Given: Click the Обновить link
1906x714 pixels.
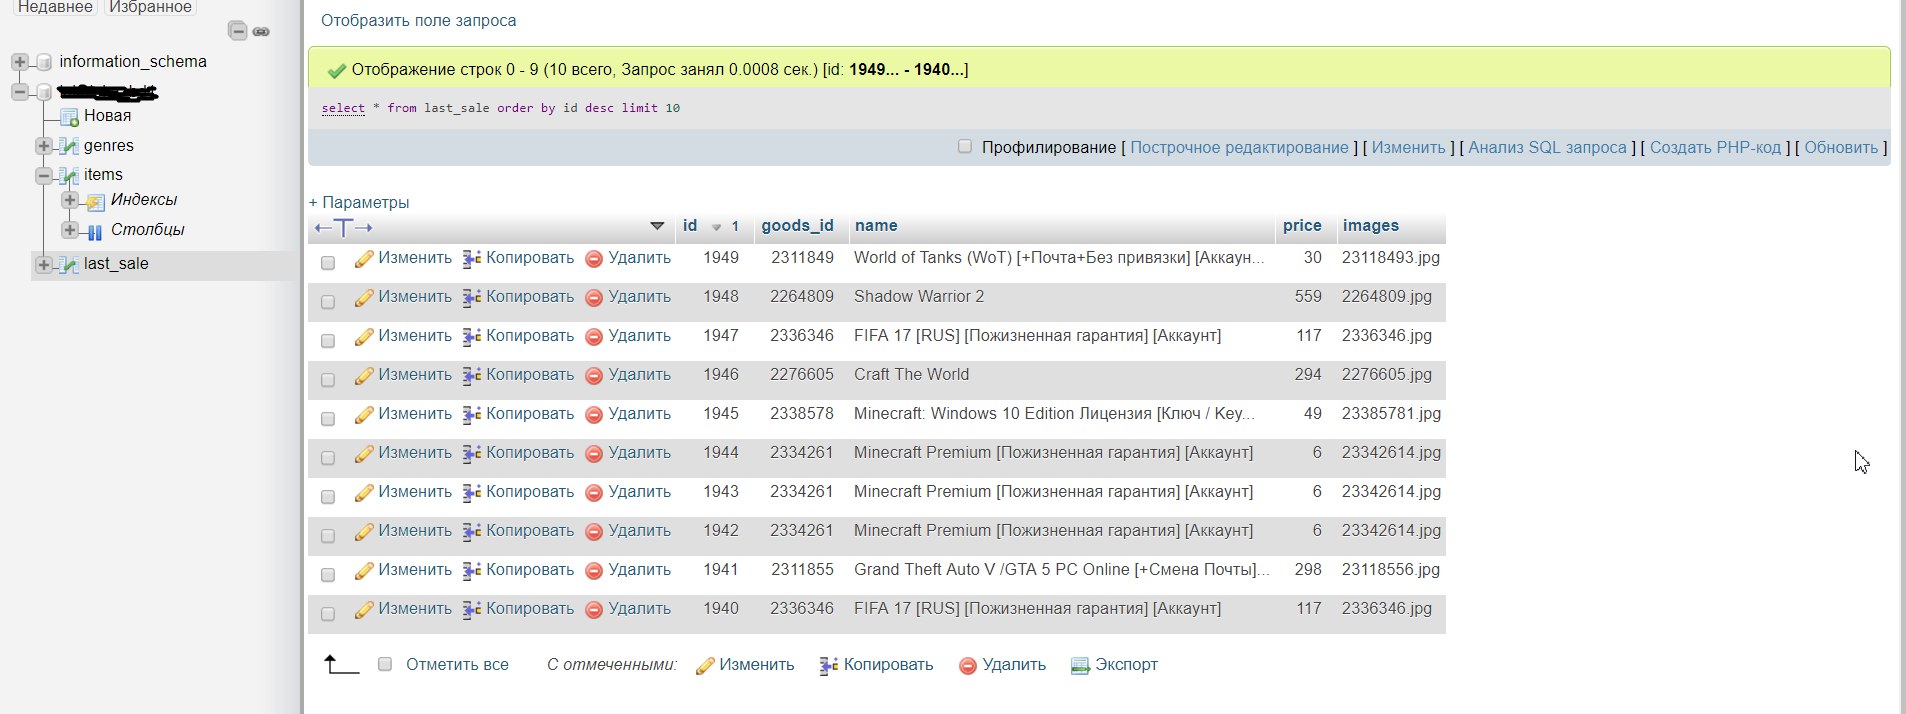Looking at the screenshot, I should [1841, 147].
